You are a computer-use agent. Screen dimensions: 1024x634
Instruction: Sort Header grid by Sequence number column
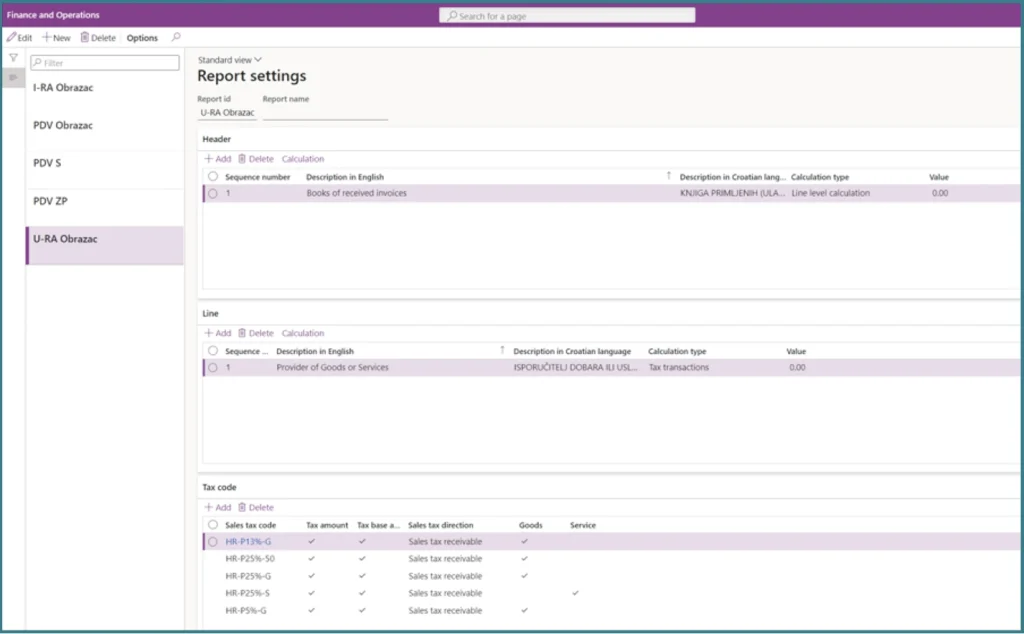[x=257, y=177]
